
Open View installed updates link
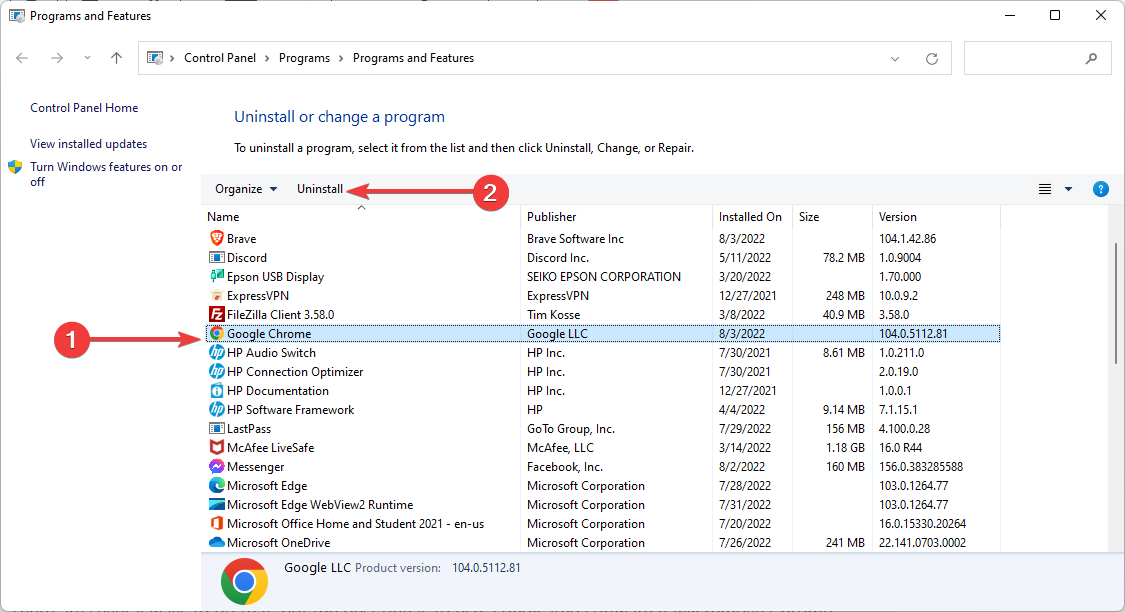point(88,143)
